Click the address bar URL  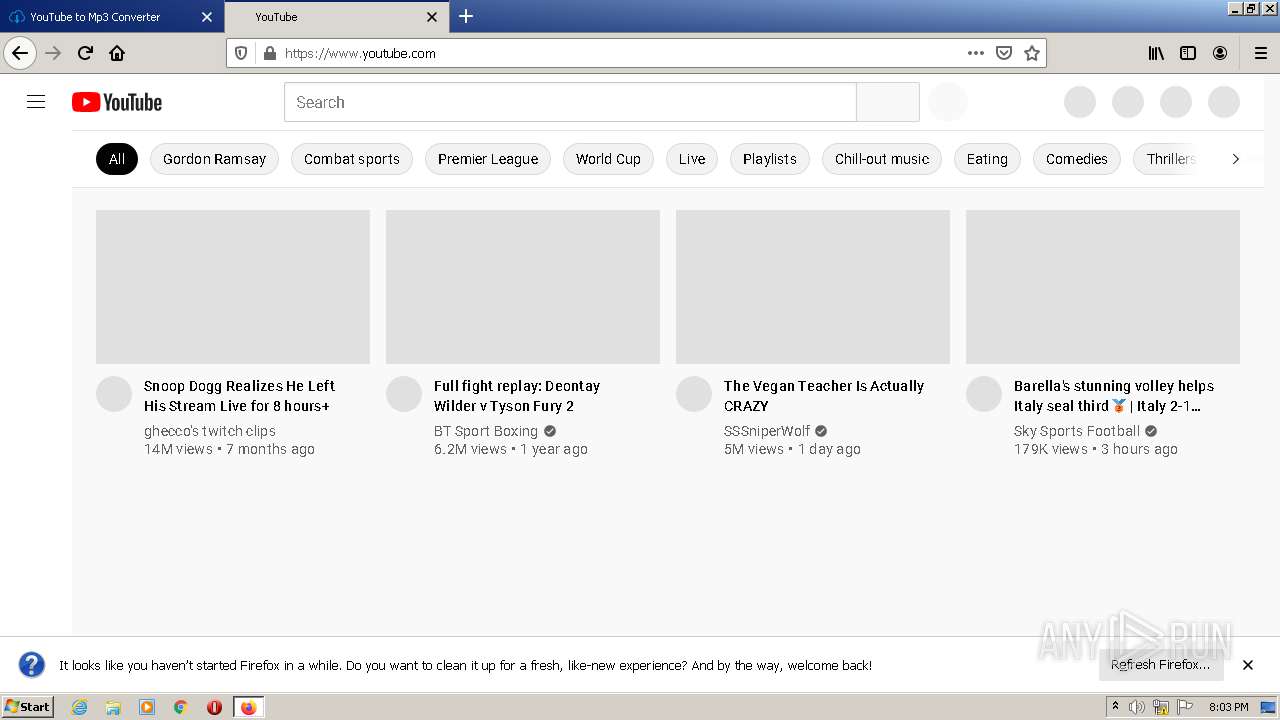tap(360, 53)
